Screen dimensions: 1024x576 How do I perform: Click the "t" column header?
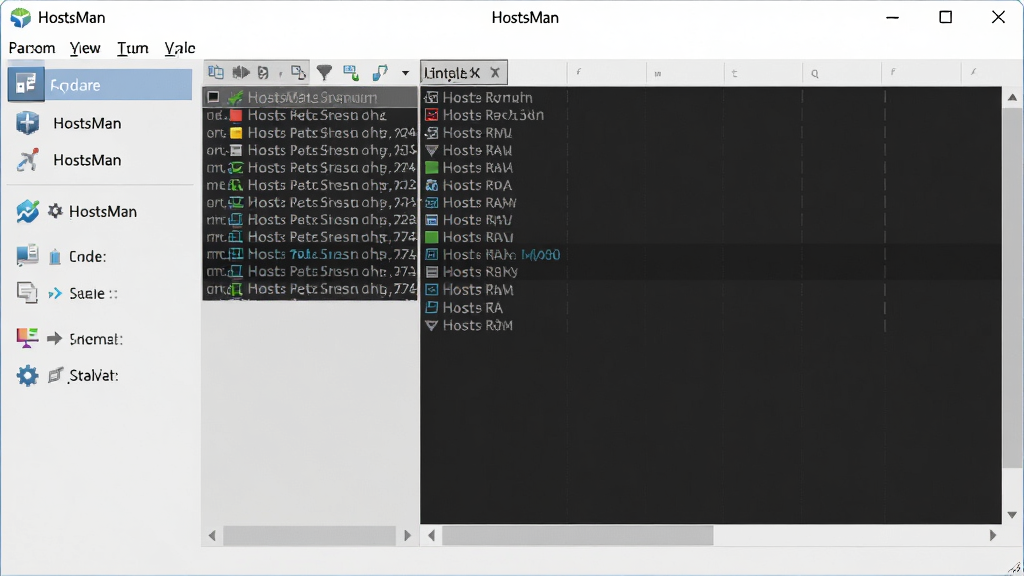tap(735, 74)
